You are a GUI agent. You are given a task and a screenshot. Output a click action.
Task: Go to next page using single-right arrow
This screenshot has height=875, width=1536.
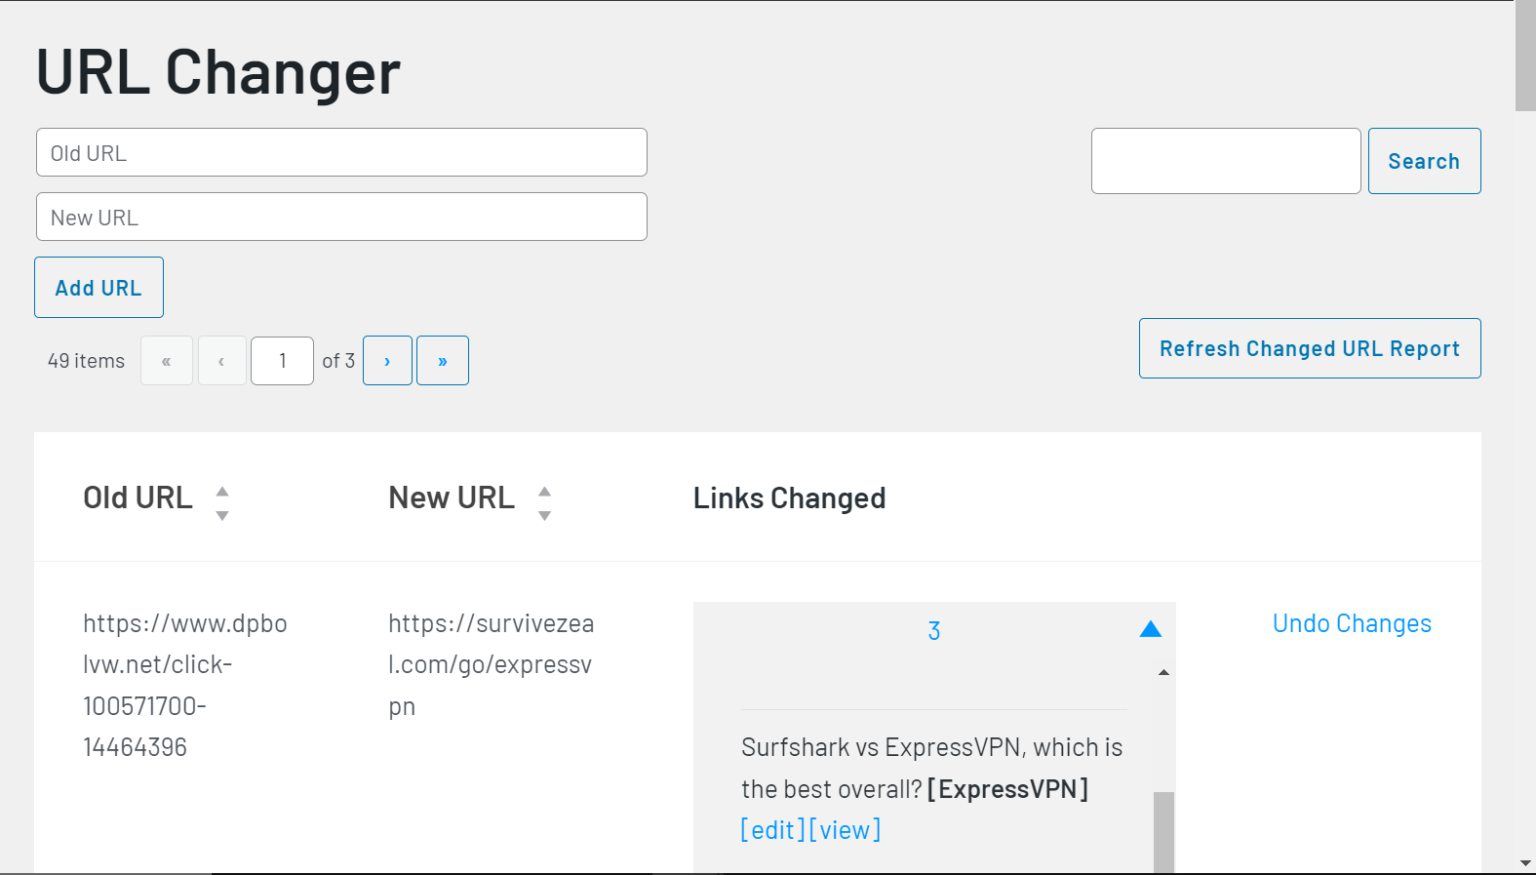tap(387, 360)
